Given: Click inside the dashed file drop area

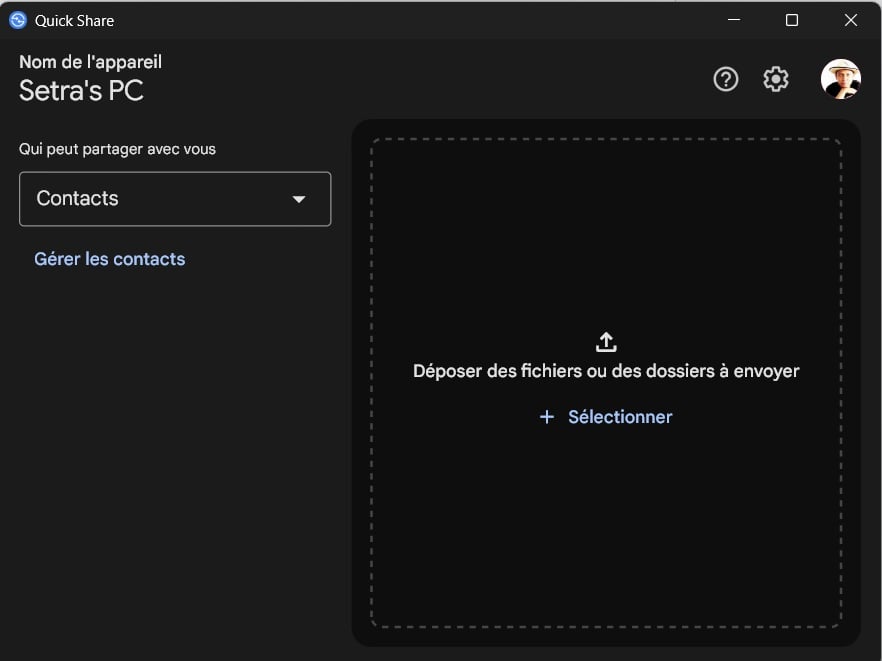Looking at the screenshot, I should point(606,530).
